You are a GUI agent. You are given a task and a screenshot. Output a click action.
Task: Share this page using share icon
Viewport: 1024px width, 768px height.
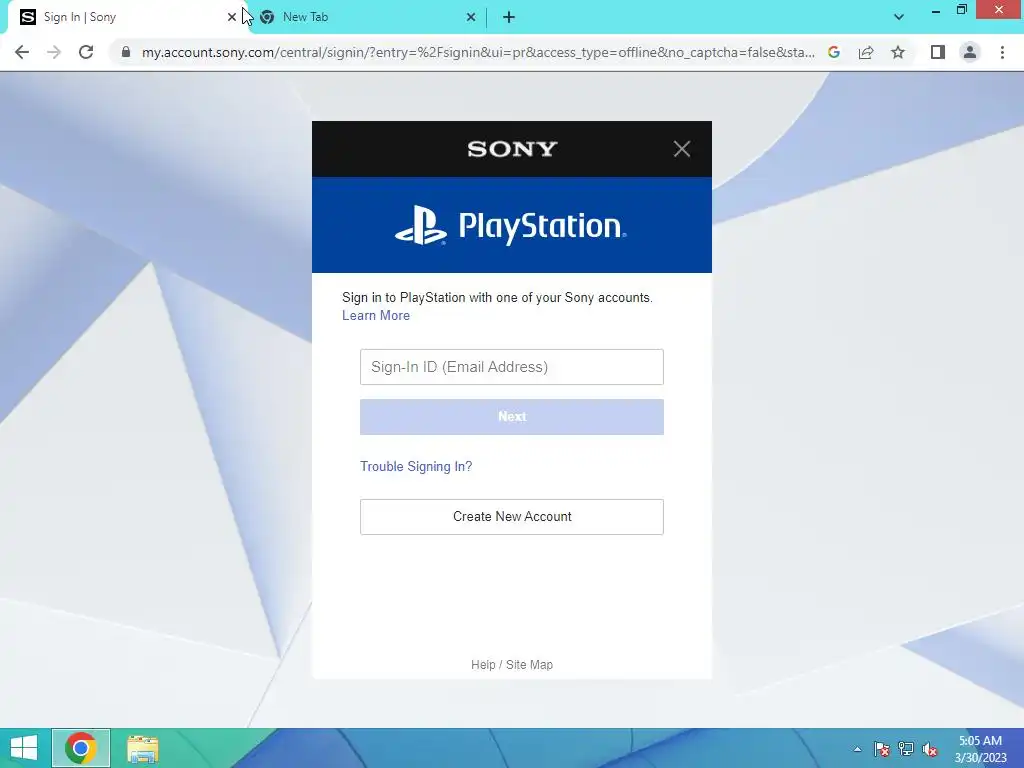pos(866,52)
